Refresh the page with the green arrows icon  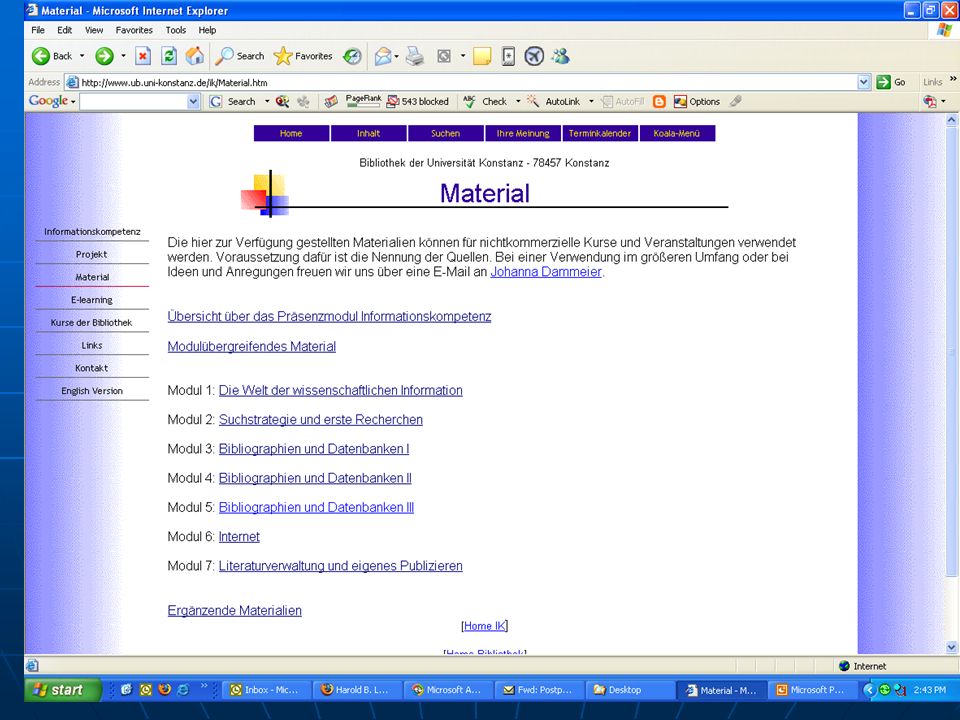(169, 56)
